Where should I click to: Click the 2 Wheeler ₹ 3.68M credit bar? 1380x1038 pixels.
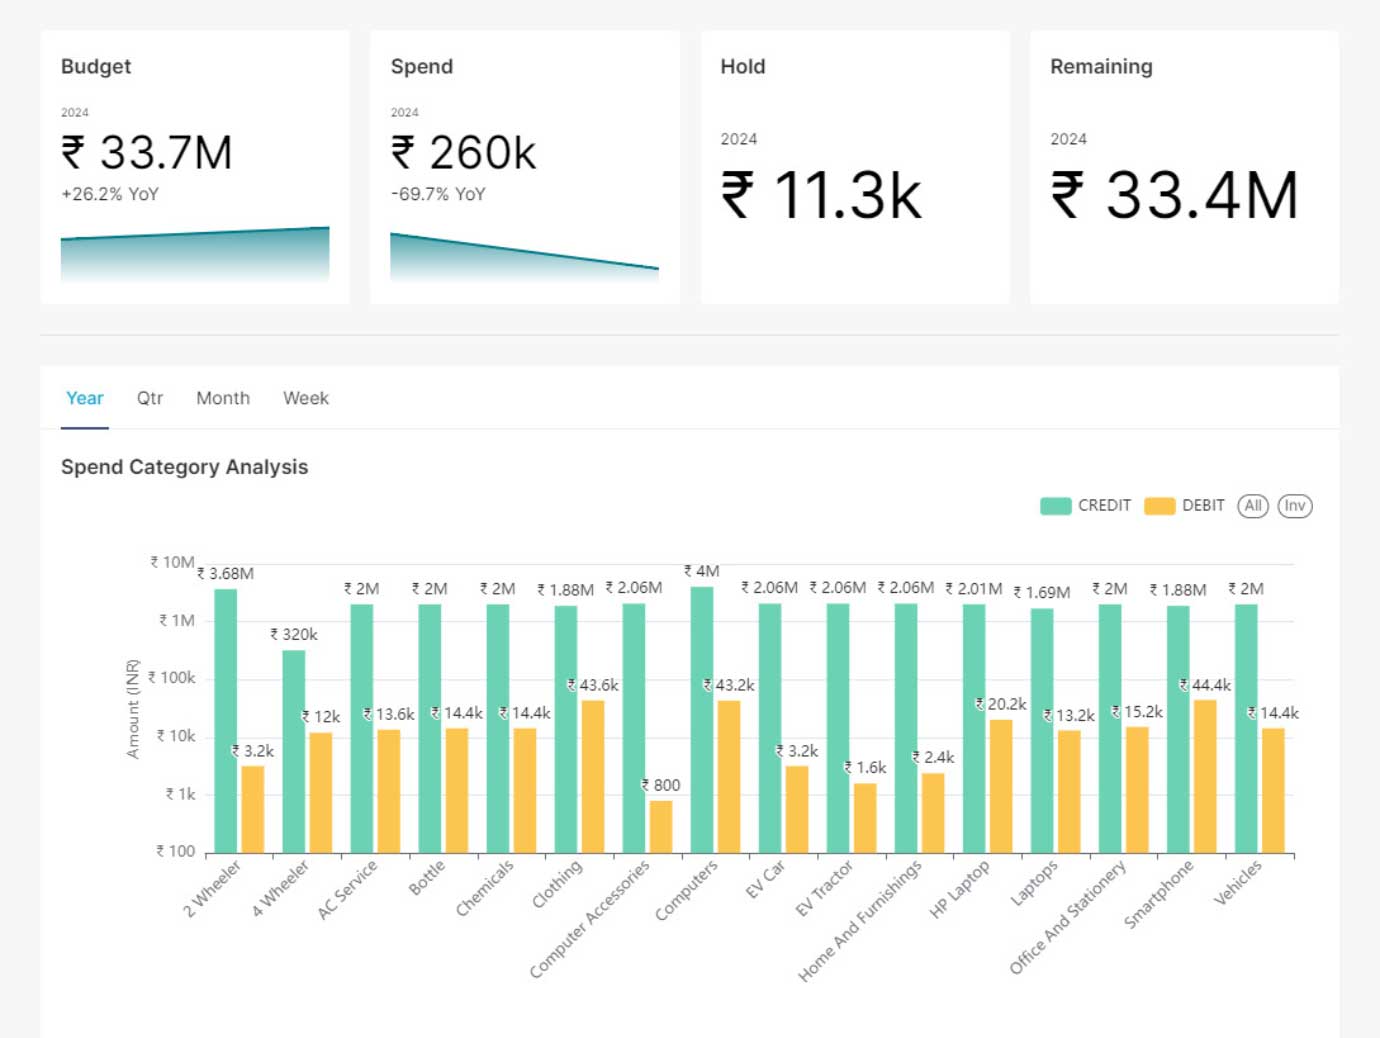tap(226, 720)
